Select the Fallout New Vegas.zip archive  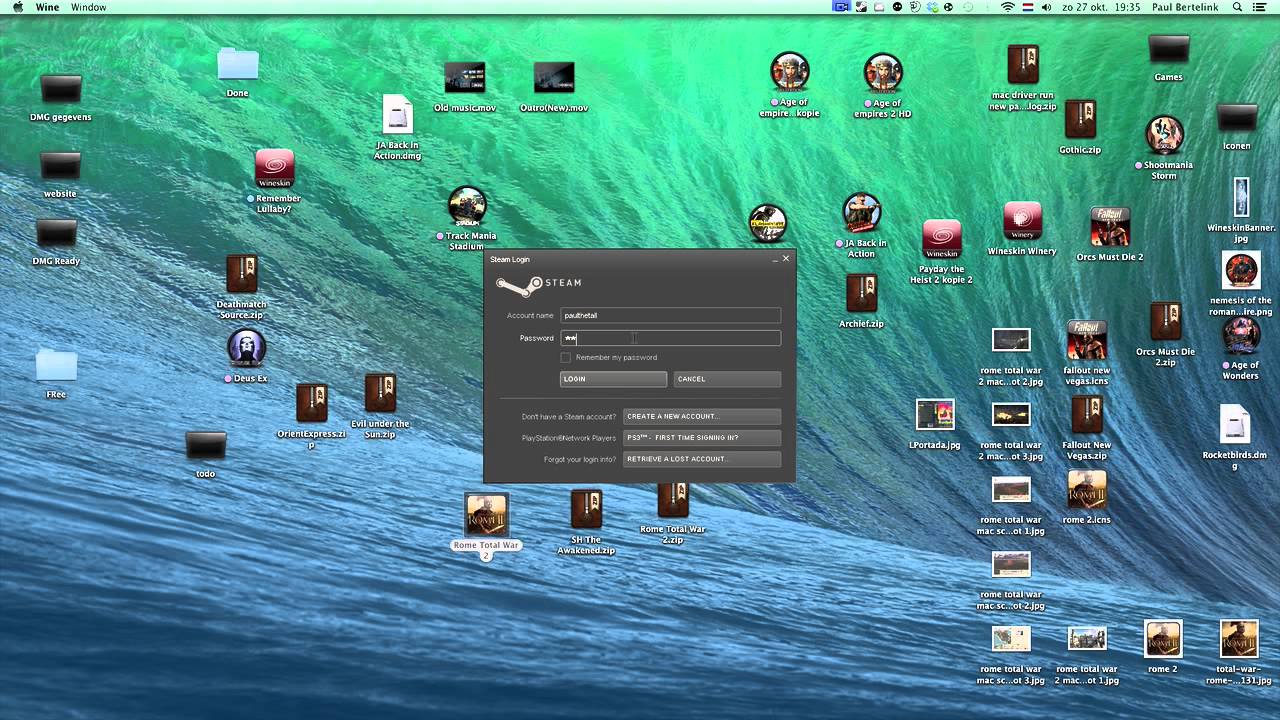point(1086,415)
